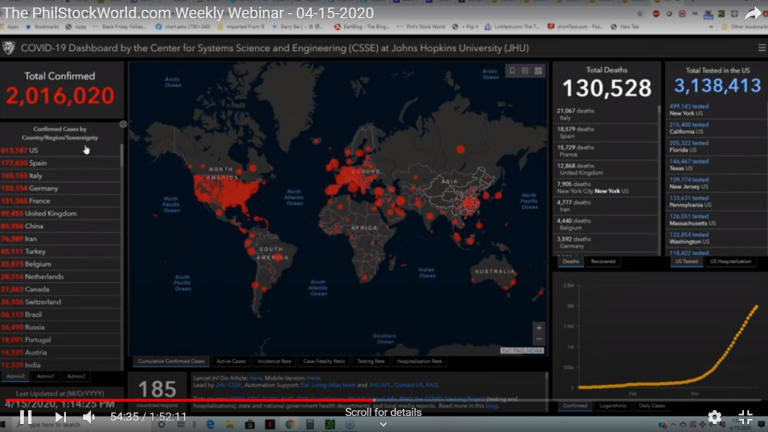Select the Admin0 list tab
Screen dimensions: 768x432
tap(15, 377)
